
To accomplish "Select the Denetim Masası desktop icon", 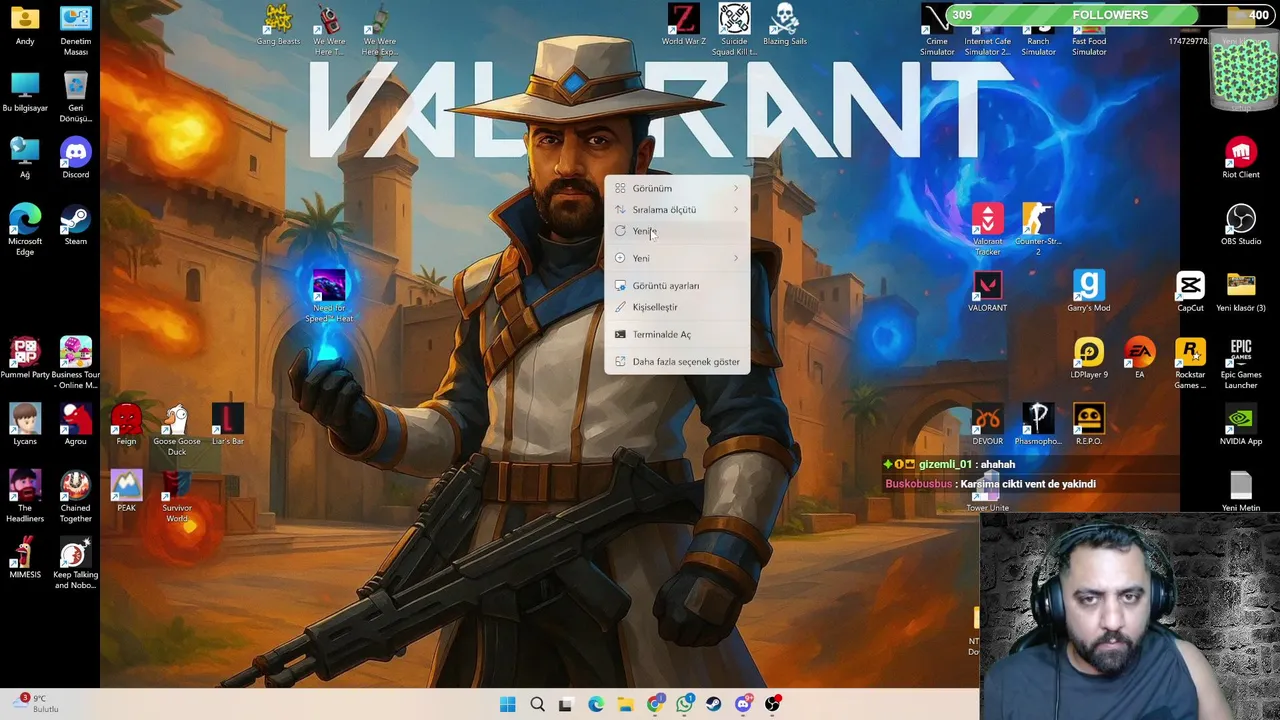I will (75, 30).
